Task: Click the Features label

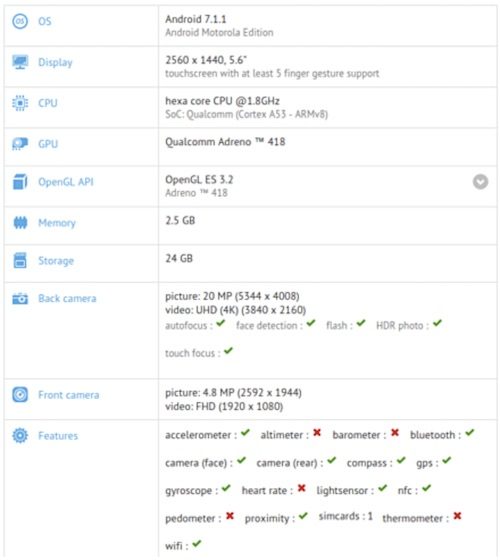Action: pyautogui.click(x=58, y=436)
